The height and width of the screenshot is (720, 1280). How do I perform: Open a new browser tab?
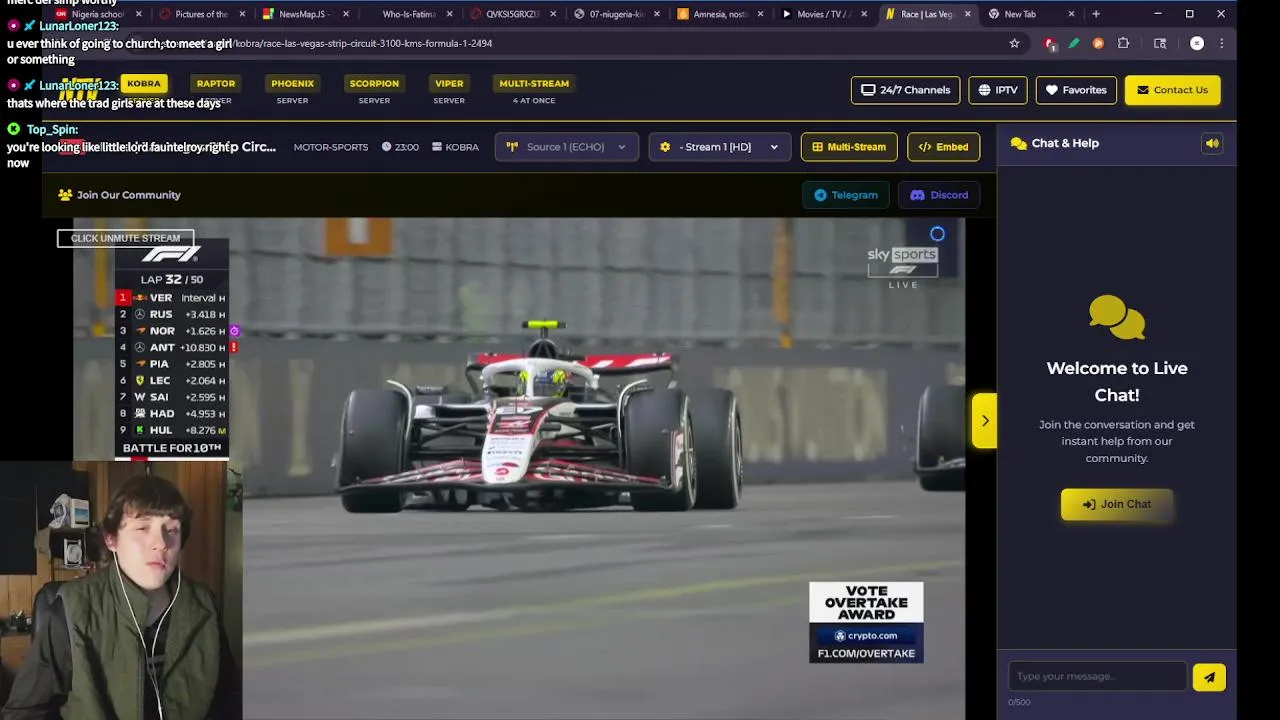(1096, 14)
